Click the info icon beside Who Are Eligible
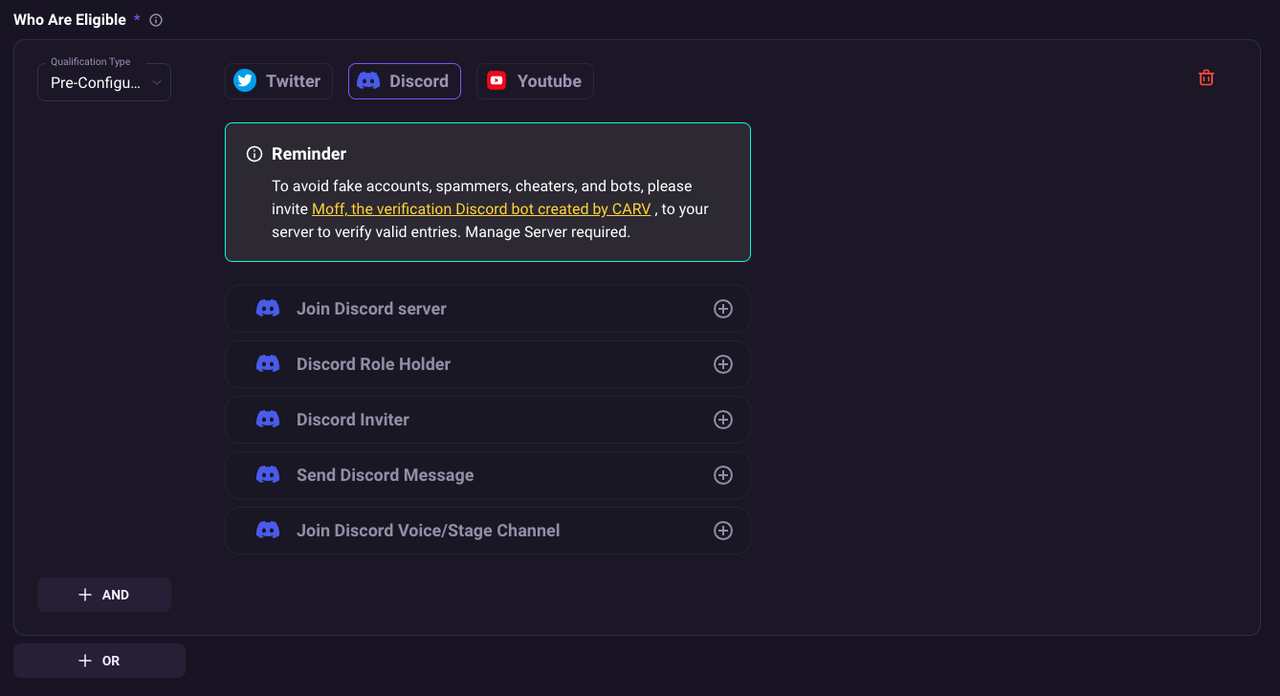Image resolution: width=1280 pixels, height=696 pixels. (x=155, y=19)
